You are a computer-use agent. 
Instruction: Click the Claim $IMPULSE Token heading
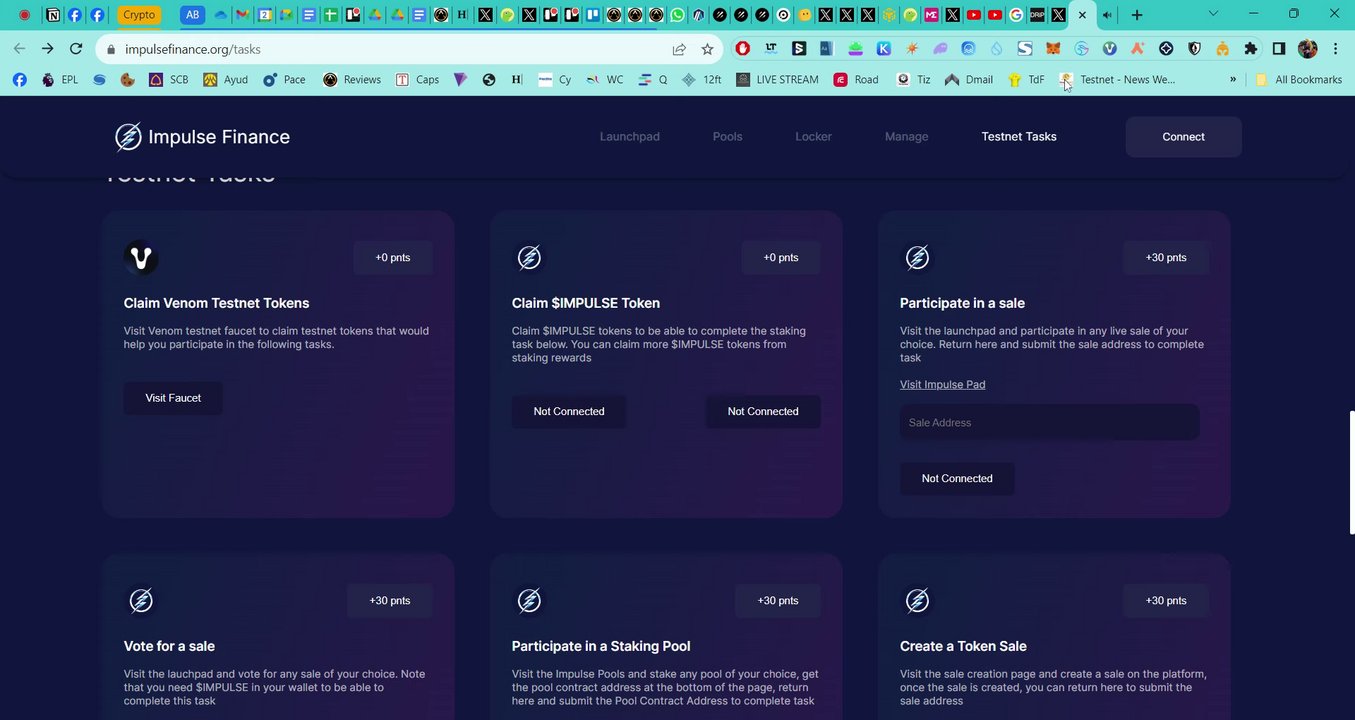pyautogui.click(x=586, y=303)
